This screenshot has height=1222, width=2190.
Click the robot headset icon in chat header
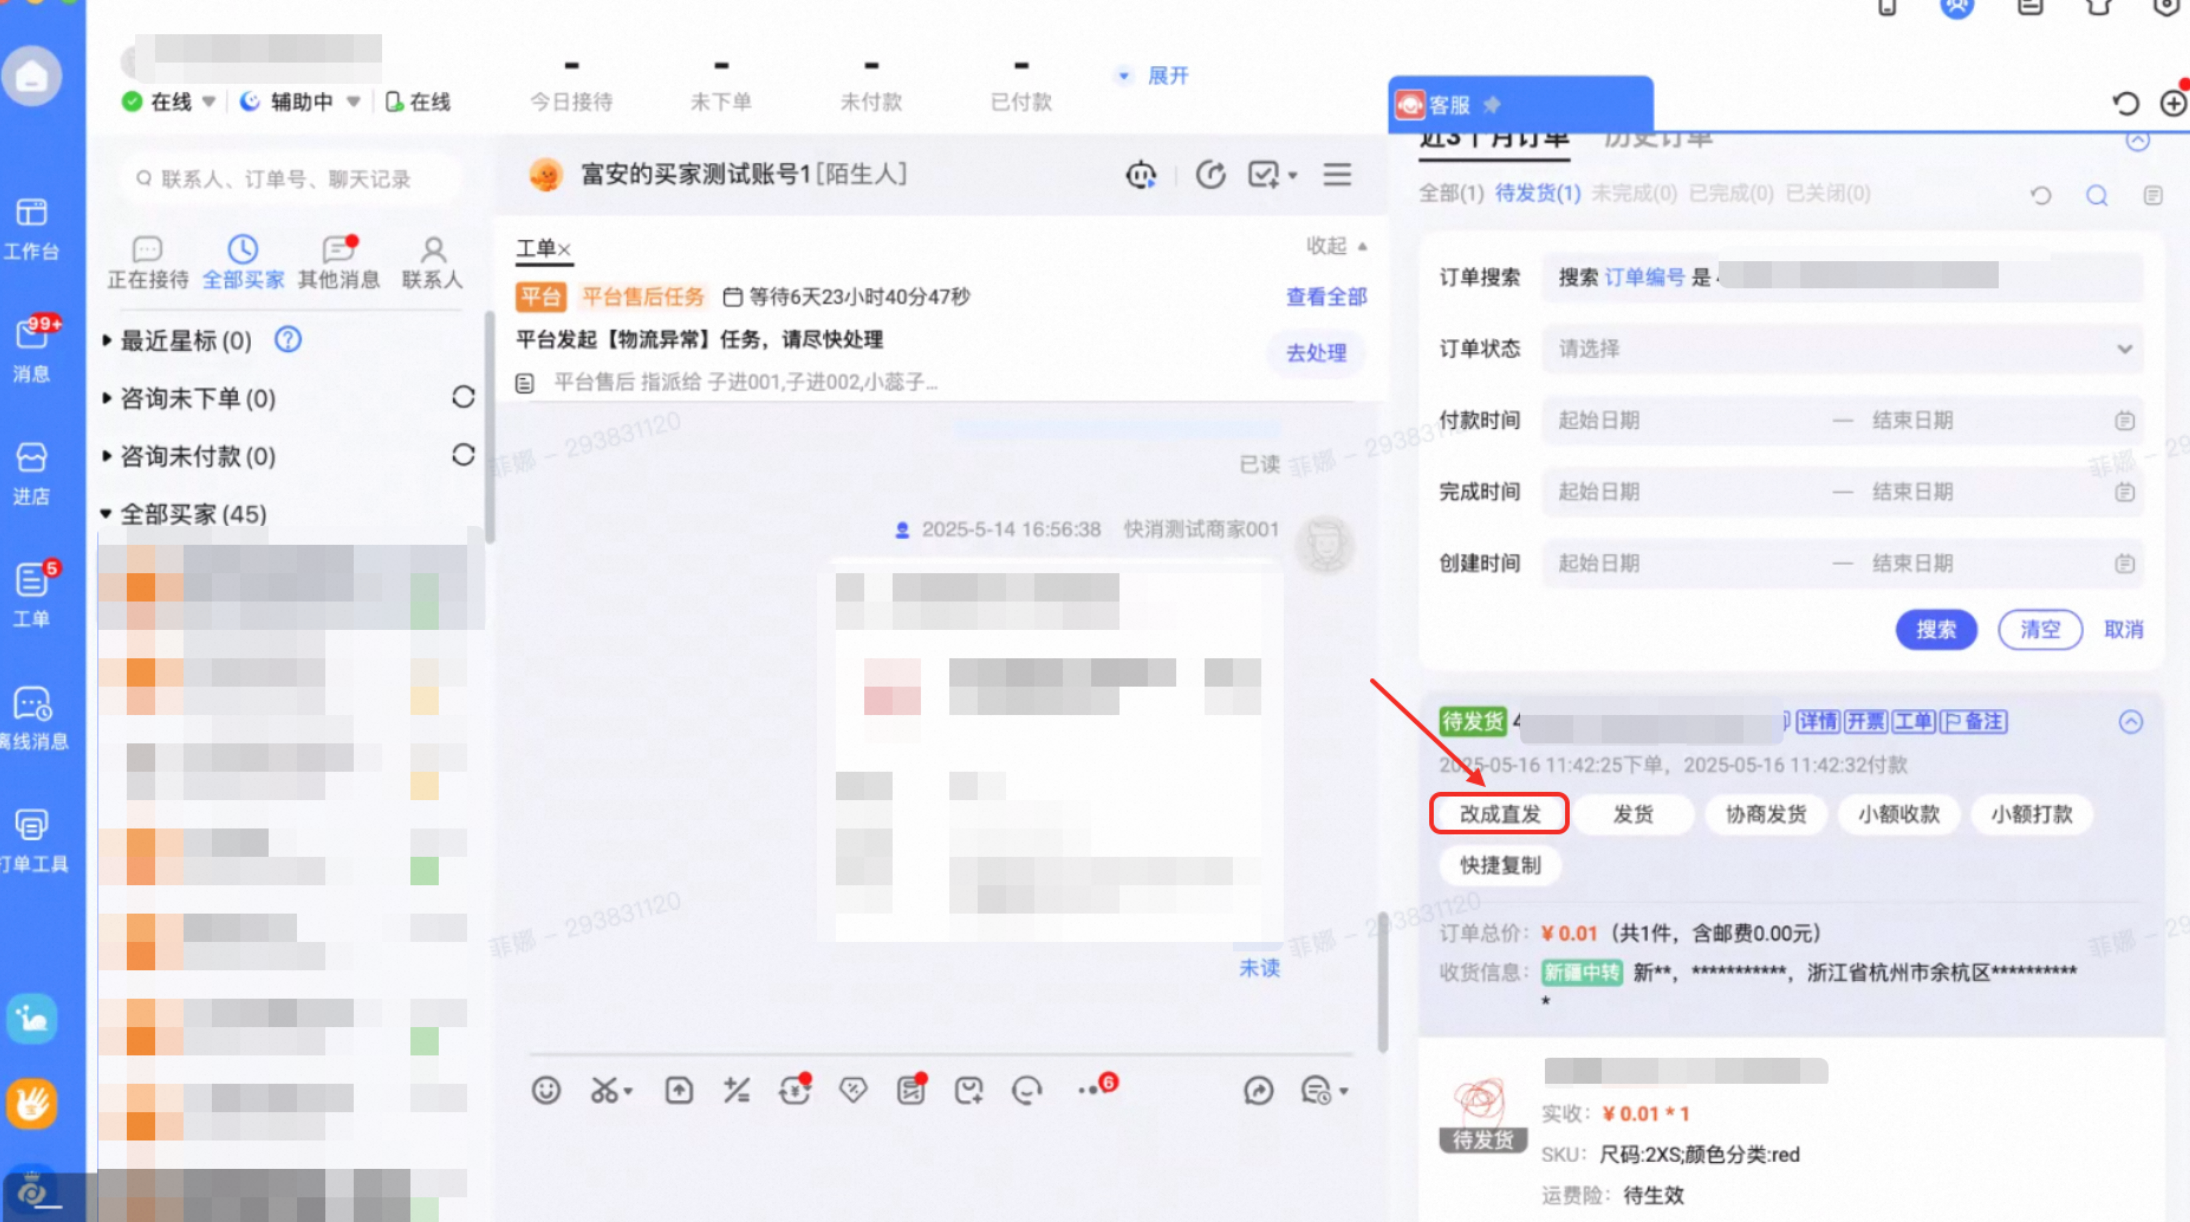tap(1141, 175)
